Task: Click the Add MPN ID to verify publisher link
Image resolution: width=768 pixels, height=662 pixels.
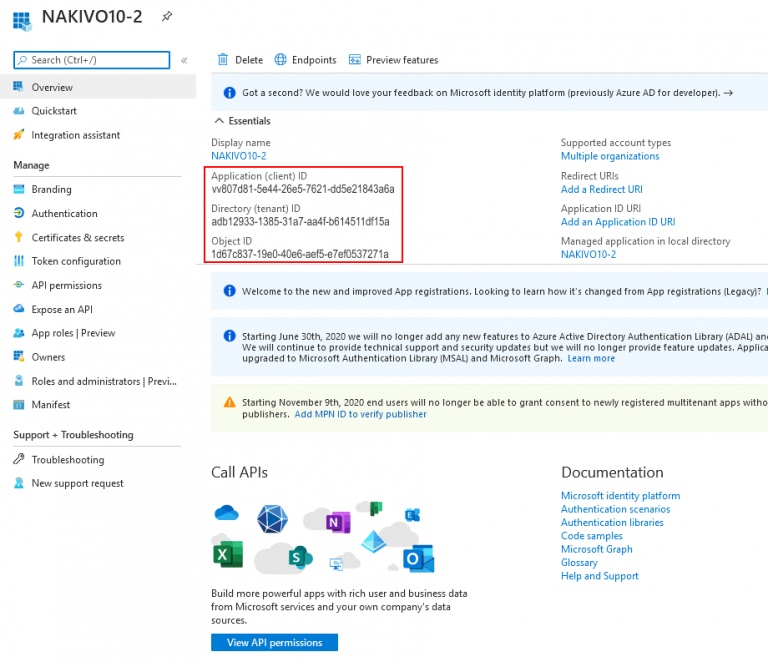Action: [360, 414]
